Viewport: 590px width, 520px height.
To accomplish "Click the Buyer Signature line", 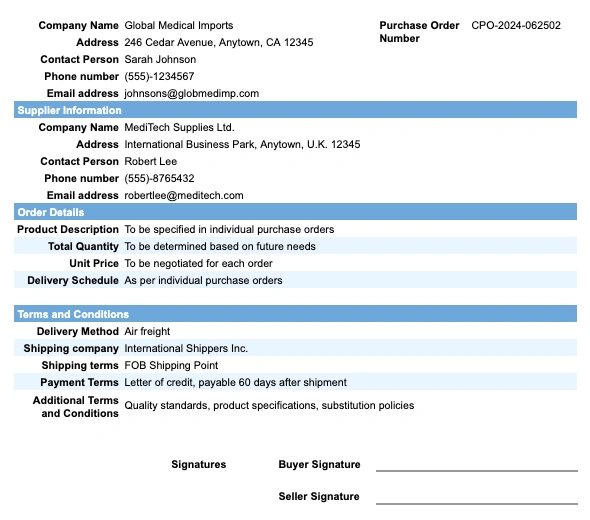I will (477, 470).
